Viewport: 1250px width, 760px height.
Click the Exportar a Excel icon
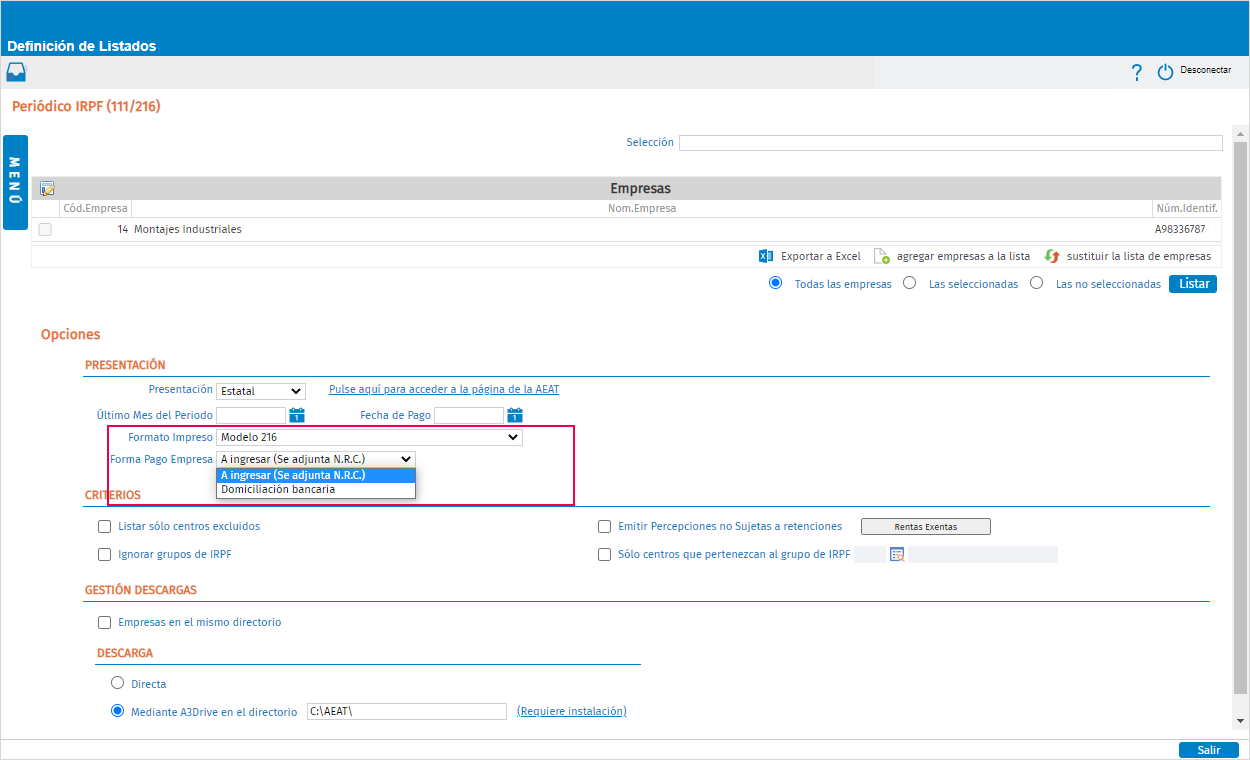[766, 256]
